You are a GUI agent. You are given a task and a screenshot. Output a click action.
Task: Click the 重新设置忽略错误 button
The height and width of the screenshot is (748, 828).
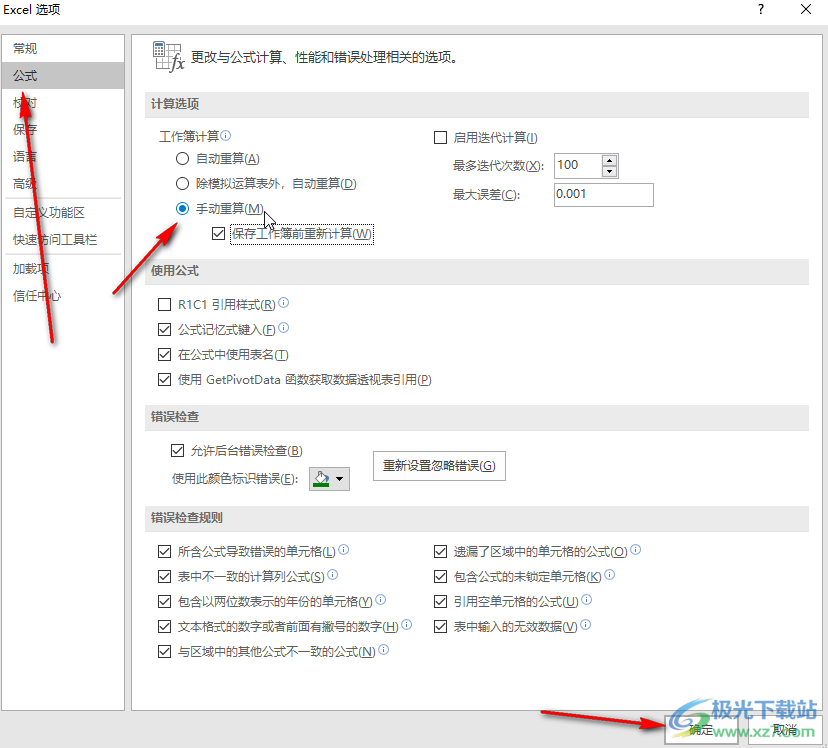click(x=439, y=466)
